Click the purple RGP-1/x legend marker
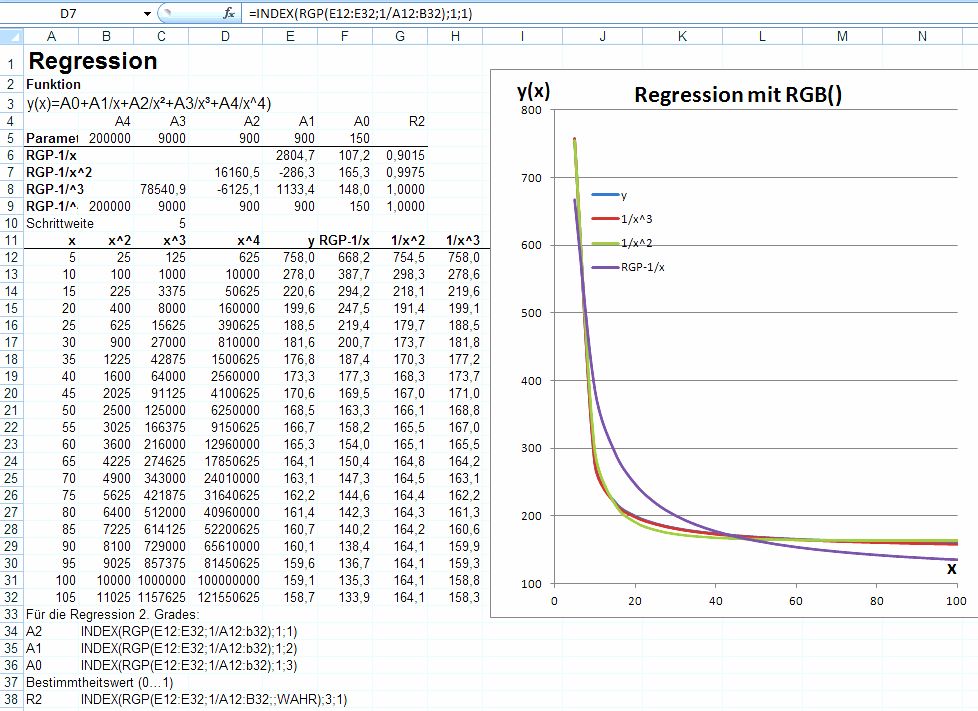This screenshot has width=978, height=711. [605, 267]
